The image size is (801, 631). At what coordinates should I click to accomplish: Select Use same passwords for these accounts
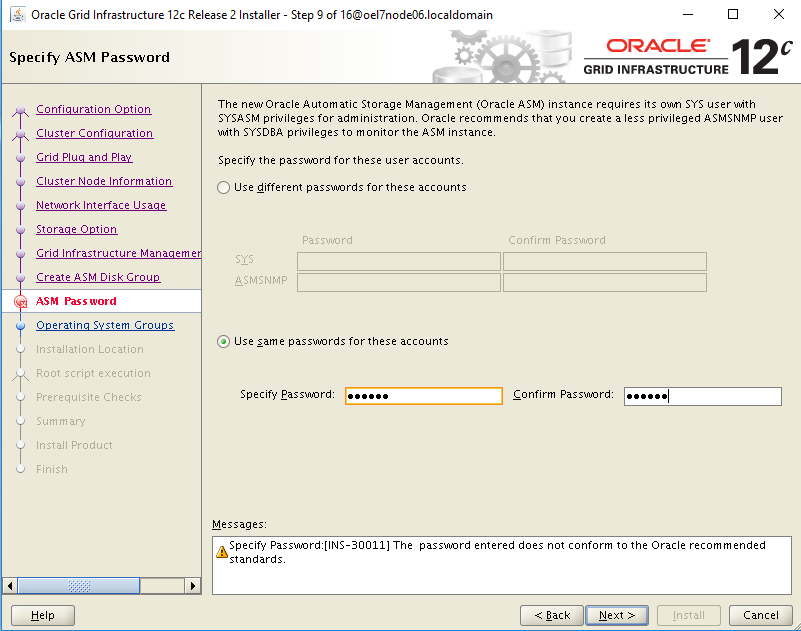pyautogui.click(x=223, y=342)
